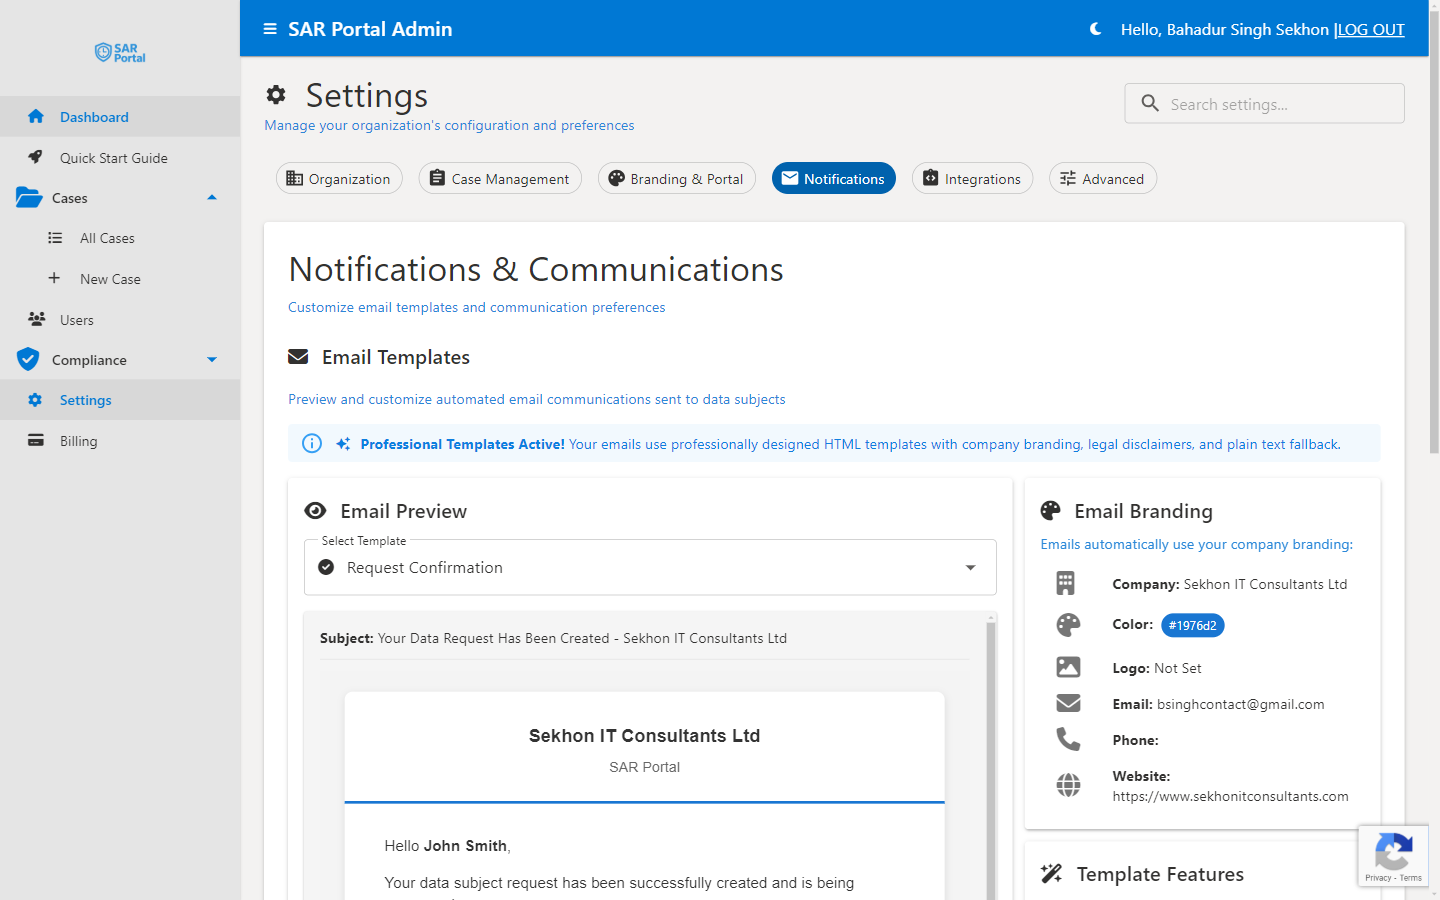Open All Cases from the sidebar
The image size is (1440, 900).
[106, 238]
